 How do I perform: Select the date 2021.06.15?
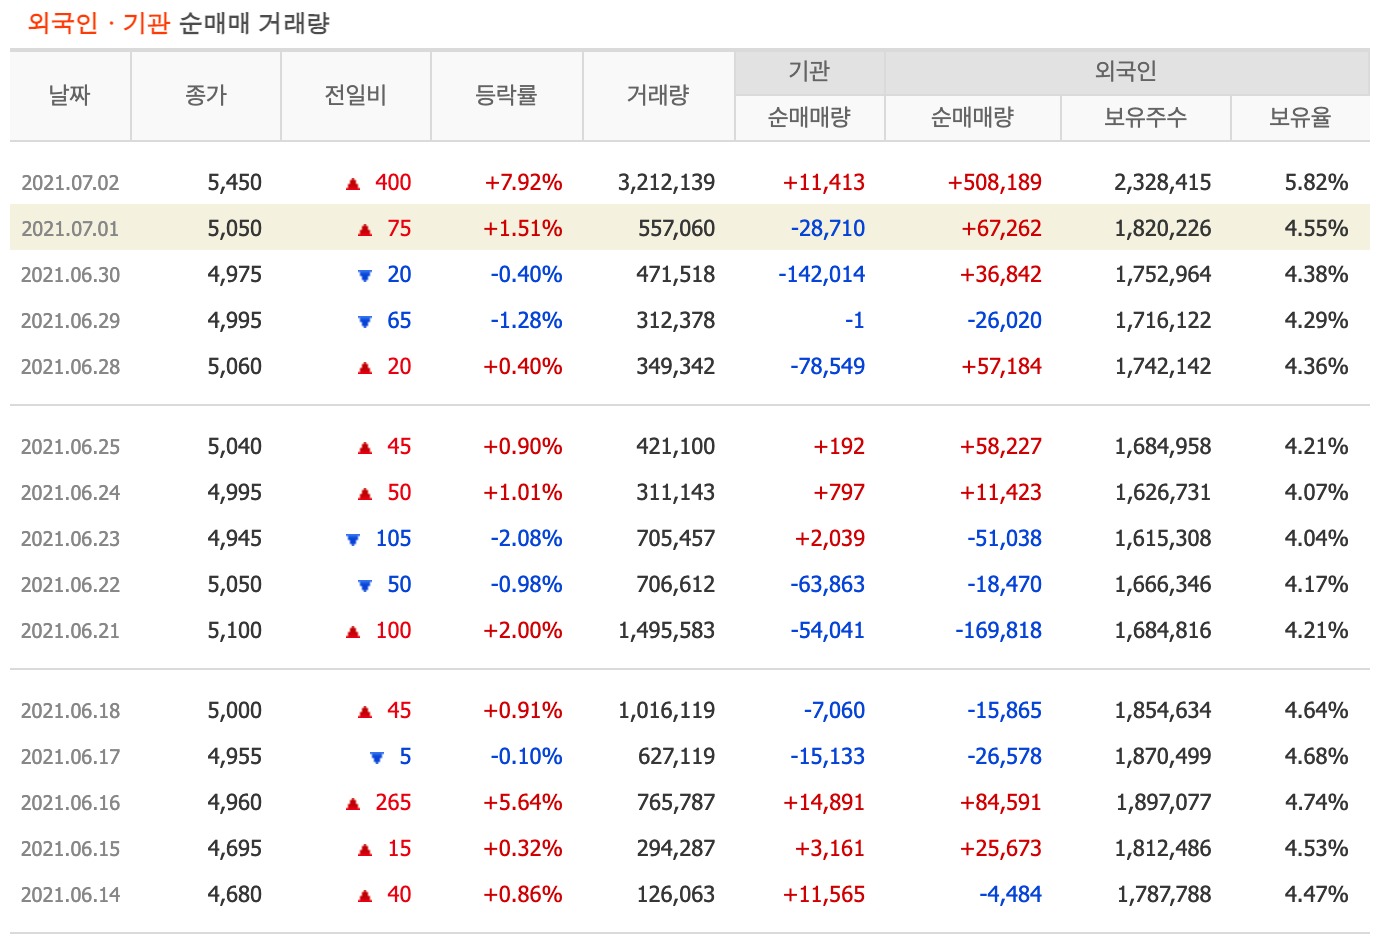[70, 849]
